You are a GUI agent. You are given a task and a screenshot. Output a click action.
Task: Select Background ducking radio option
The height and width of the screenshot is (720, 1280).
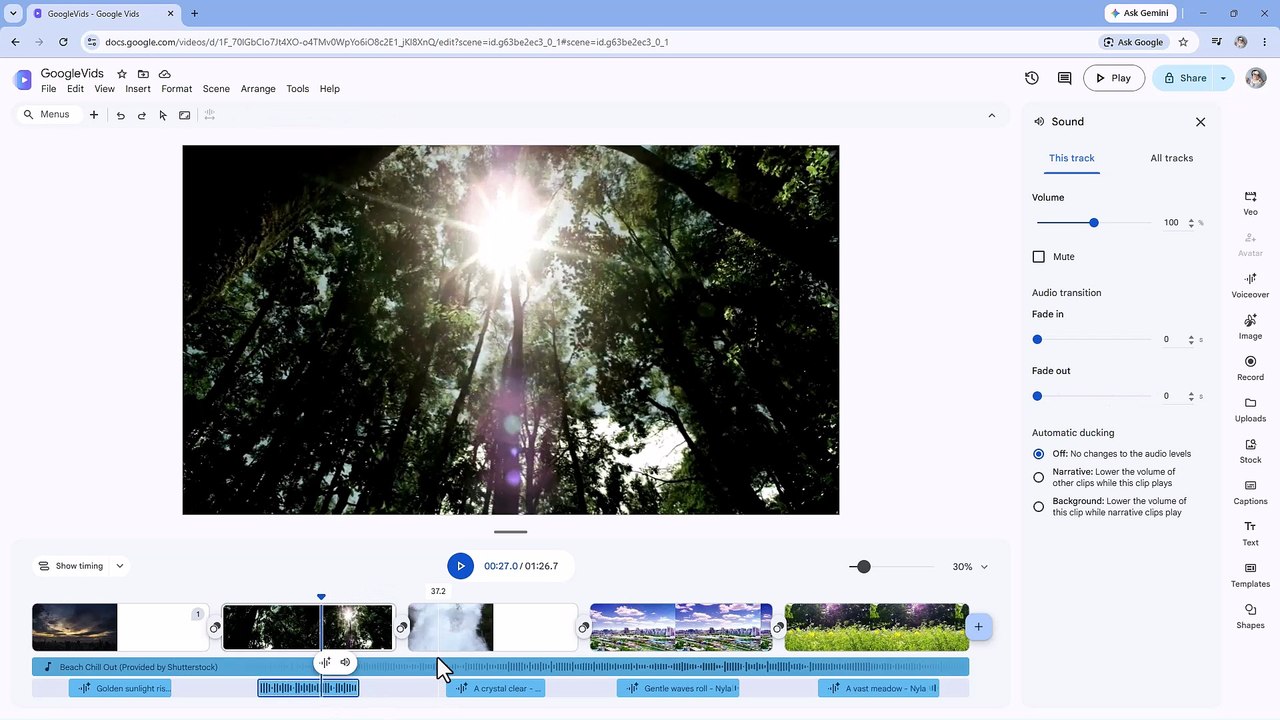pos(1038,507)
